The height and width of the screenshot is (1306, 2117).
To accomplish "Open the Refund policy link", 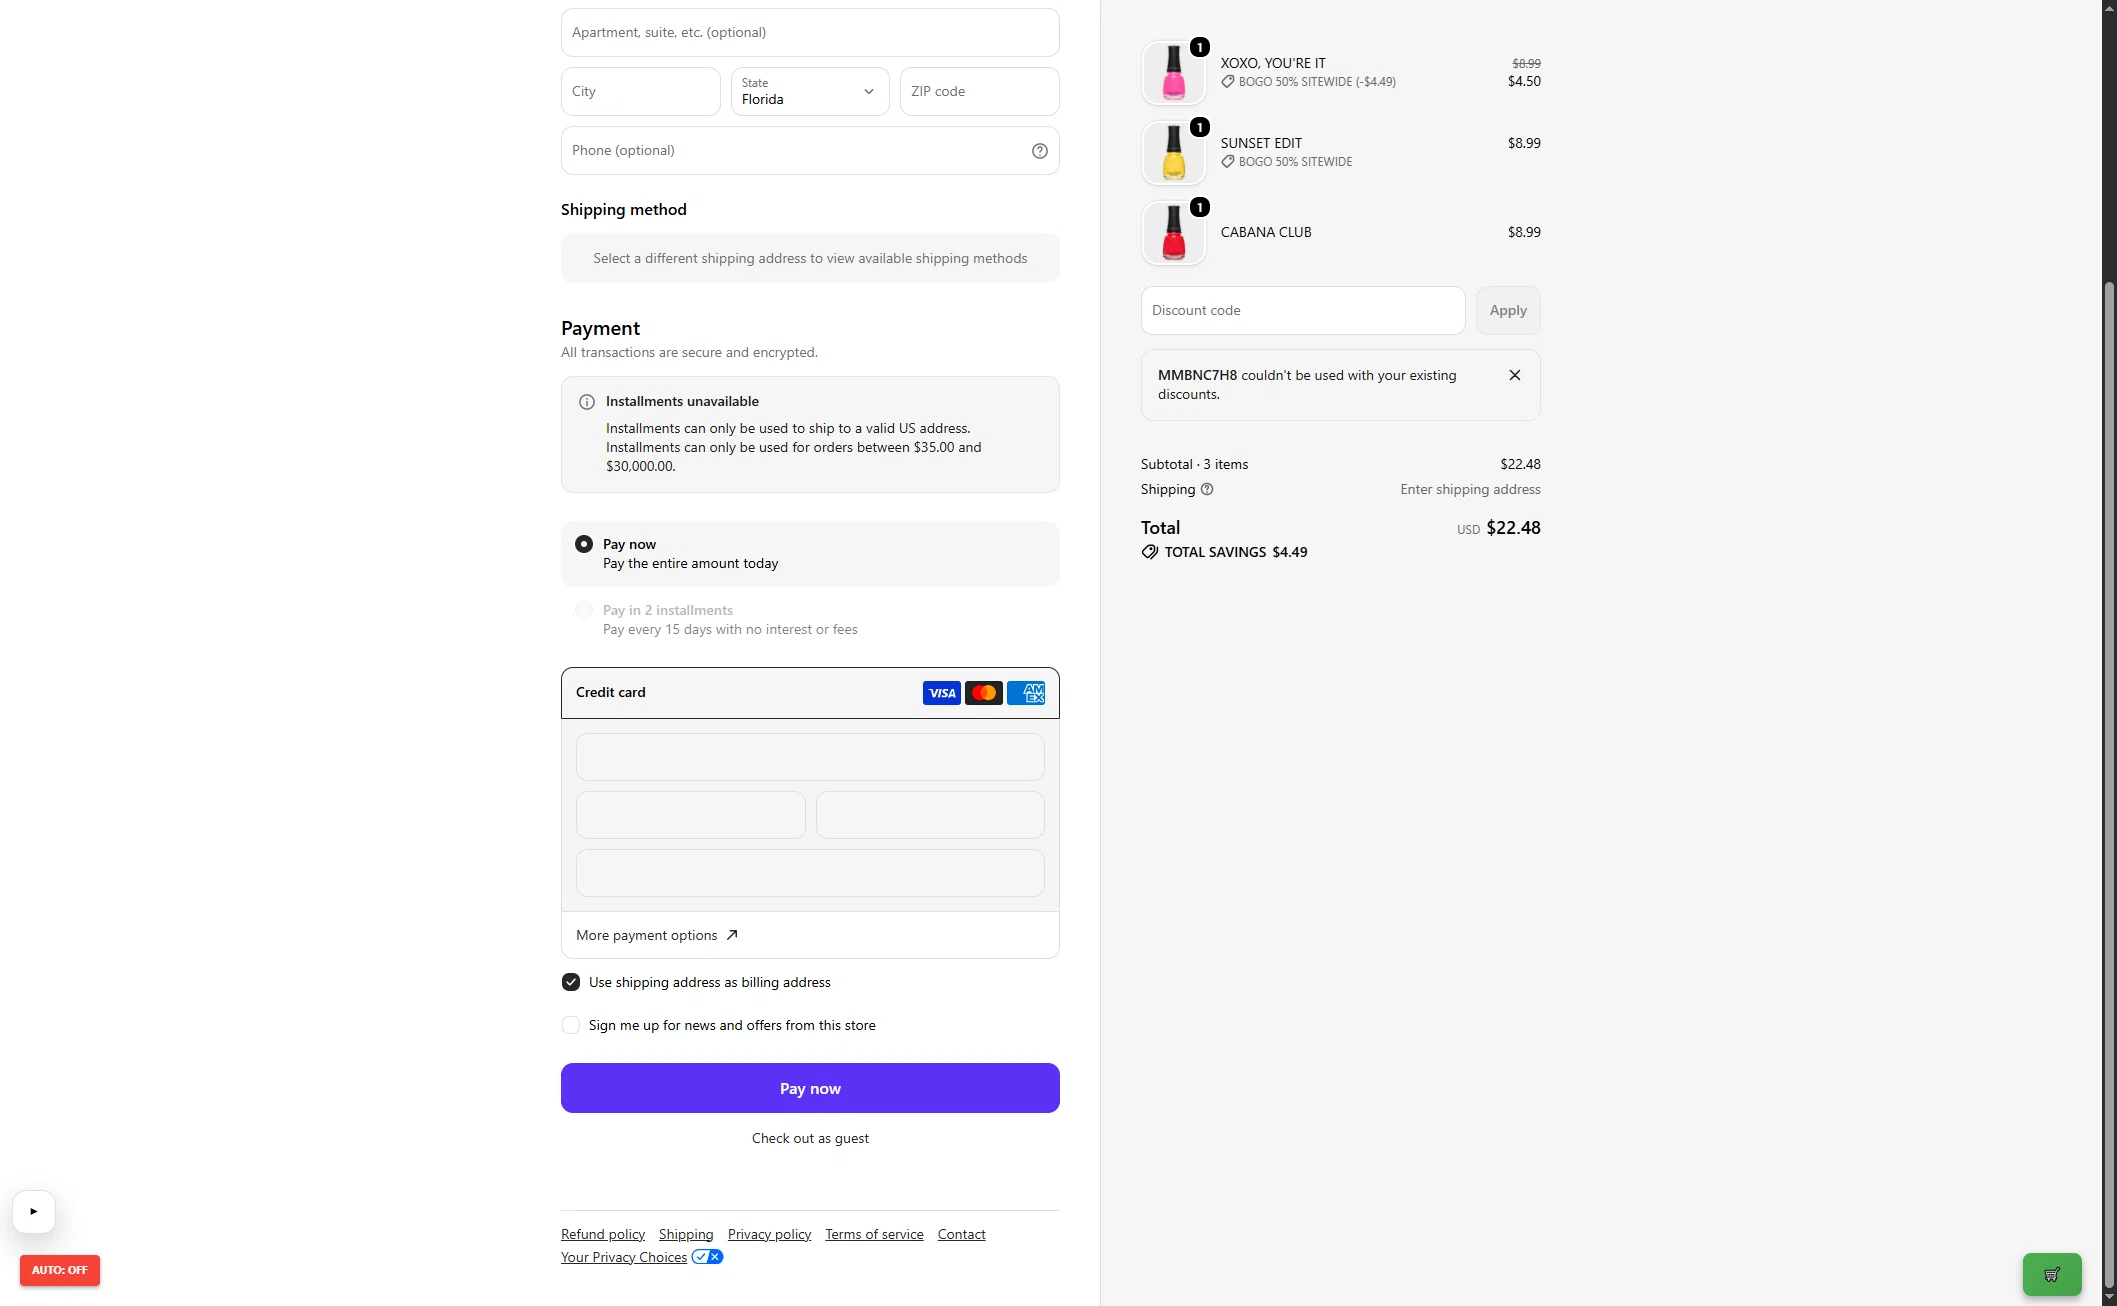I will point(603,1234).
